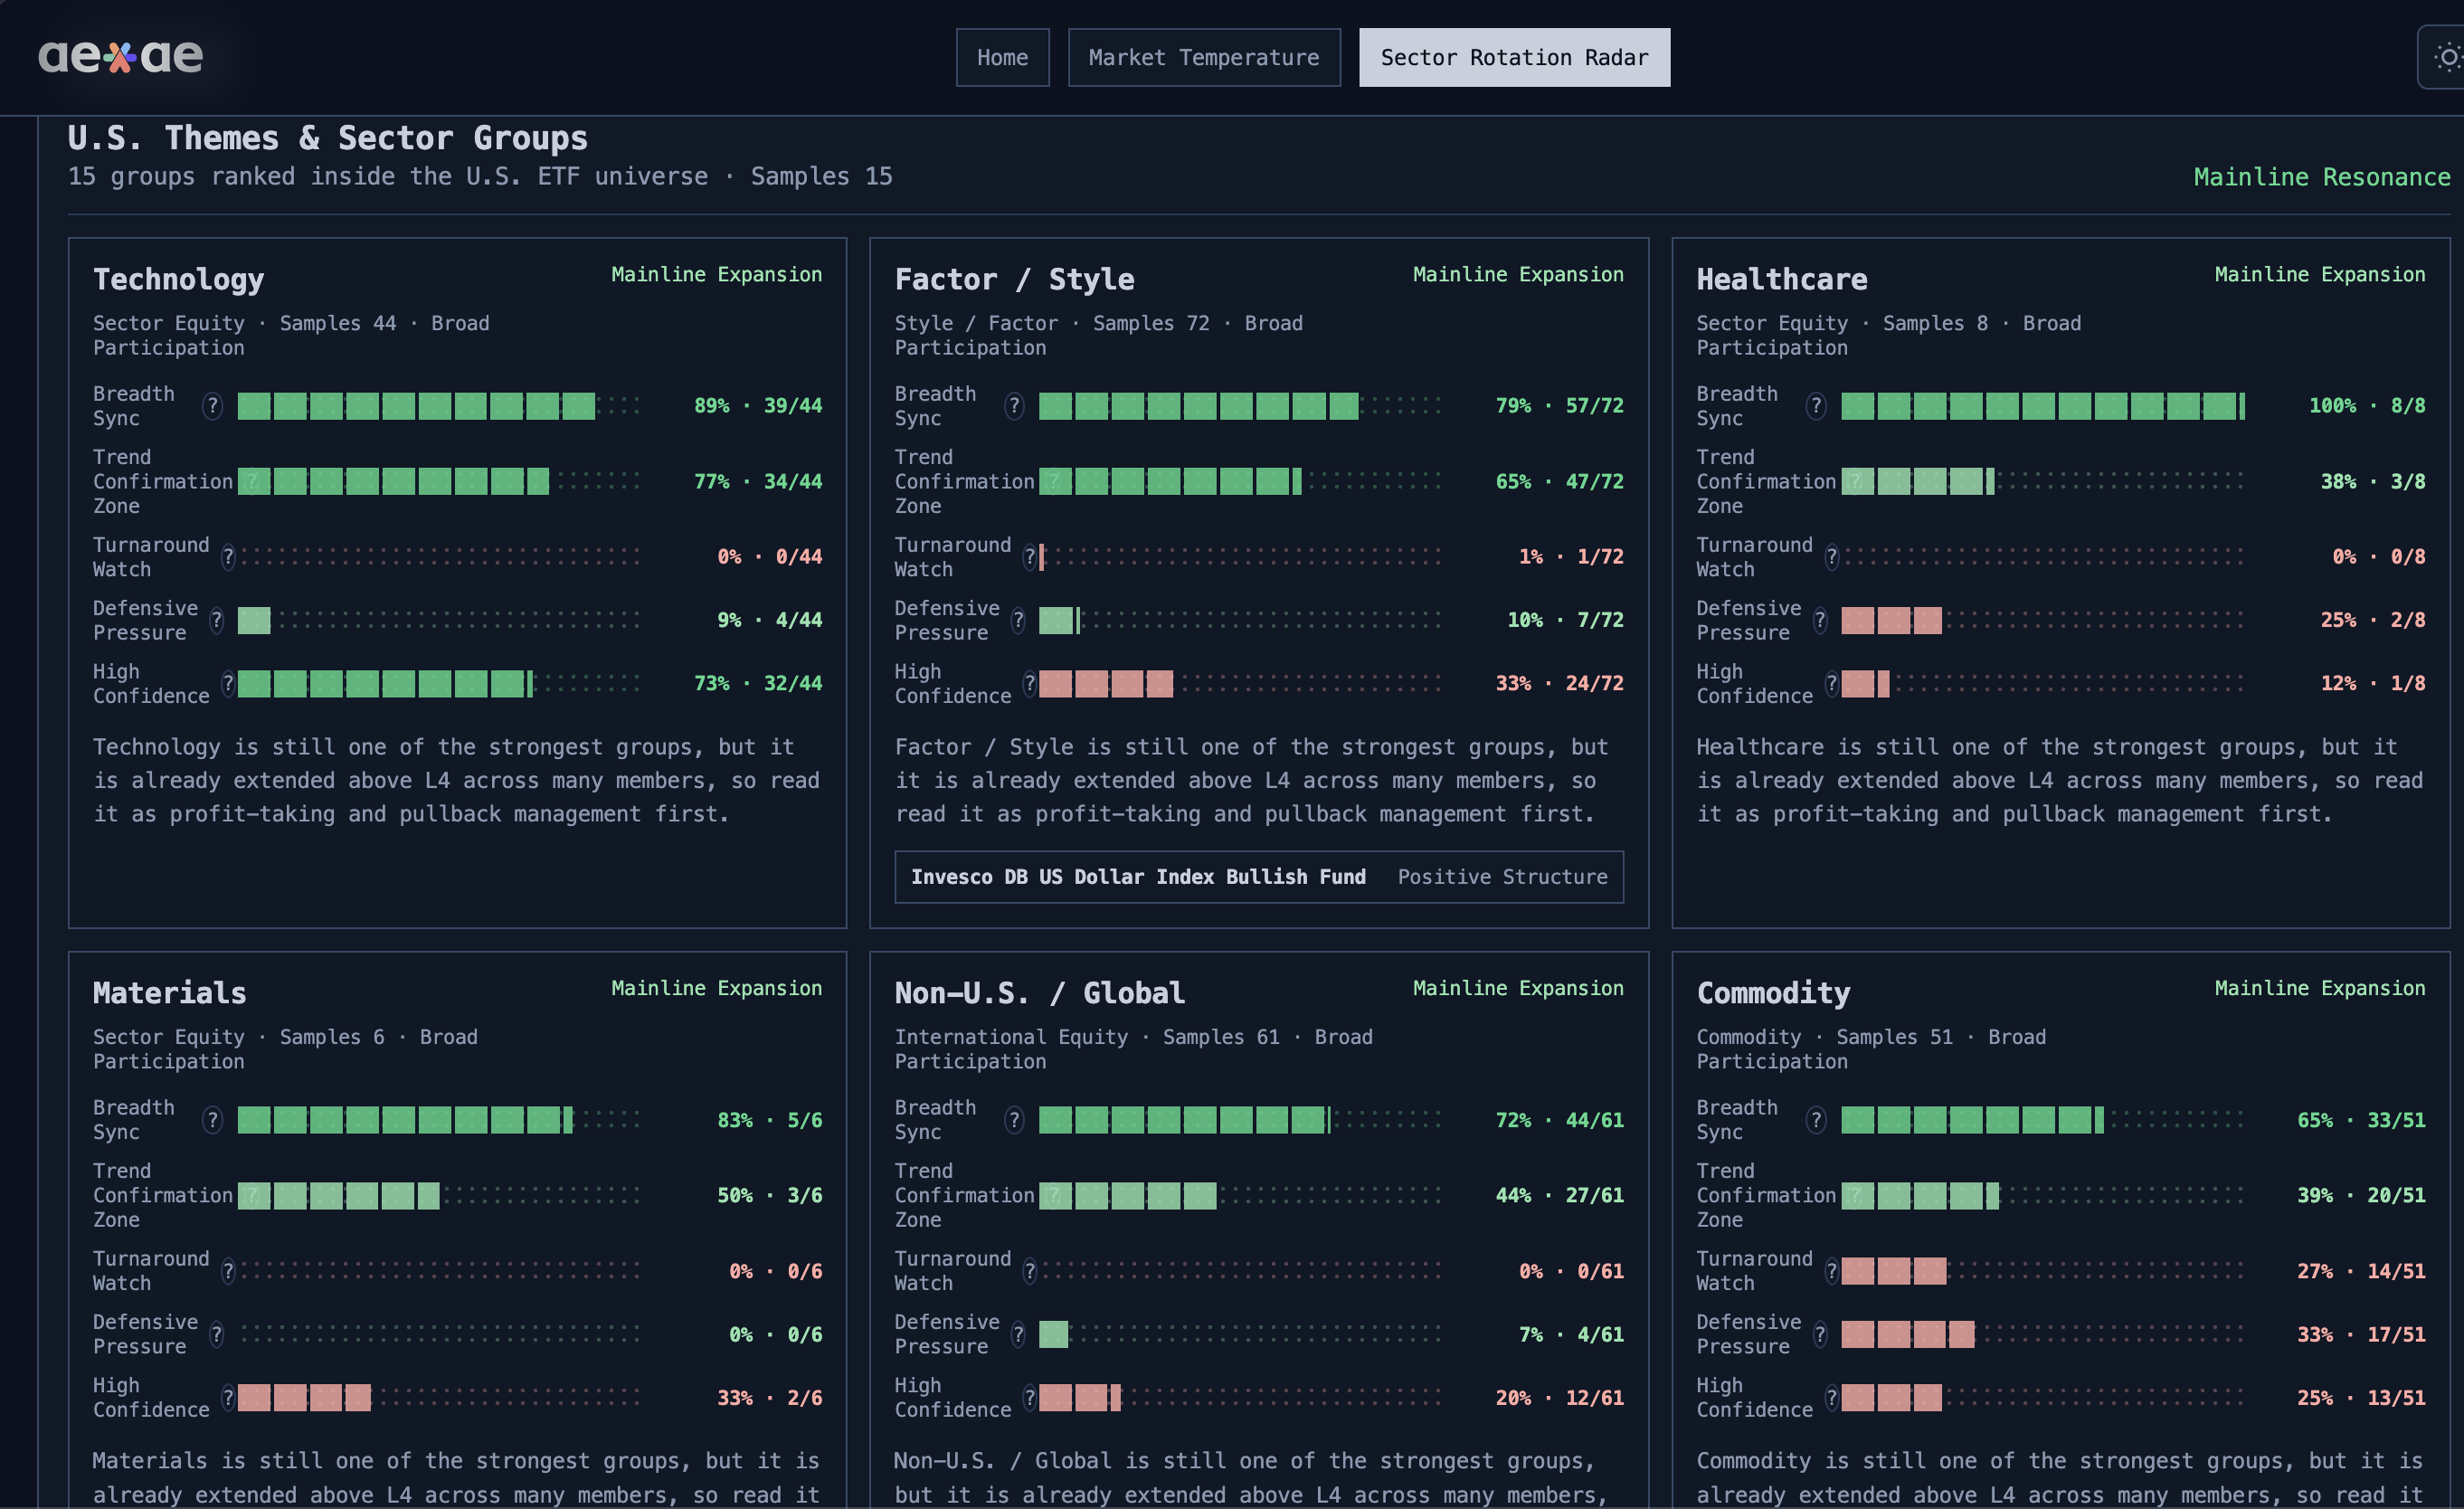The height and width of the screenshot is (1509, 2464).
Task: Open Commodity Breadth Sync help icon
Action: 1816,1120
